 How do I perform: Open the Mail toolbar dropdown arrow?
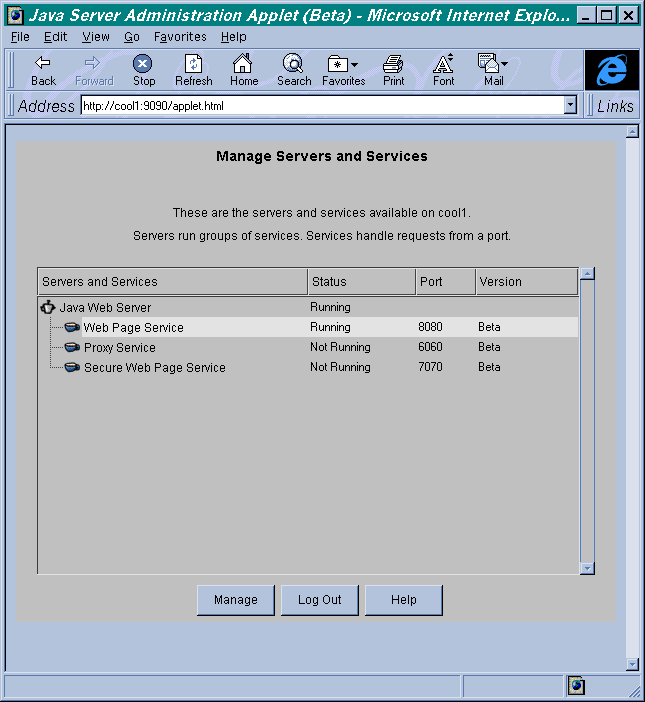[504, 64]
